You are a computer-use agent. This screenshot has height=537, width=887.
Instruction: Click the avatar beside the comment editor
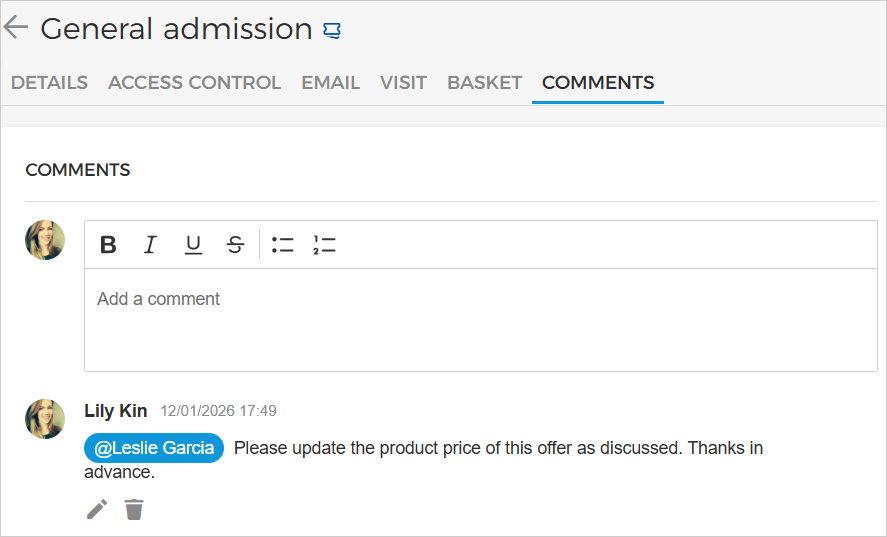[x=45, y=240]
